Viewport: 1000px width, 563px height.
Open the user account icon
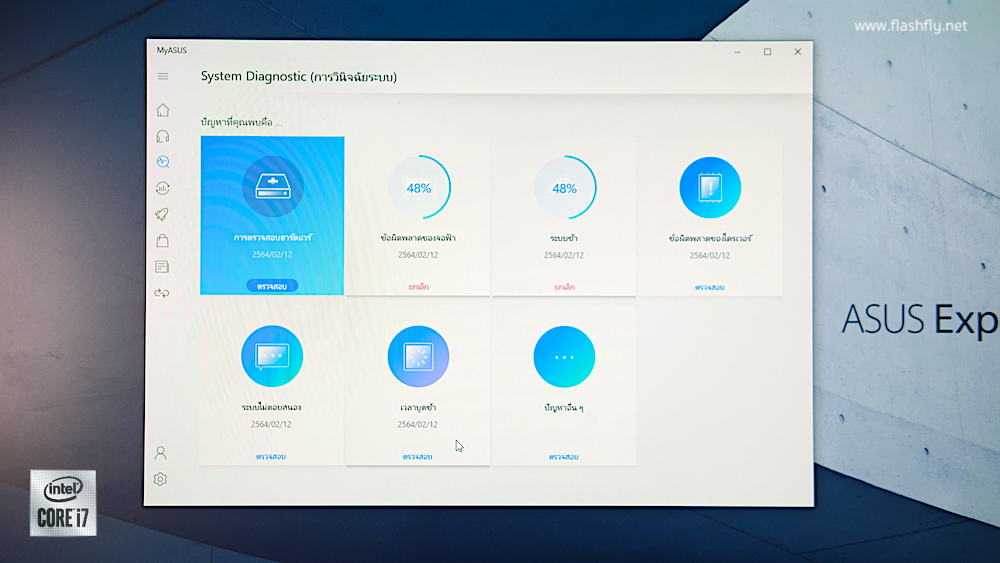(160, 453)
